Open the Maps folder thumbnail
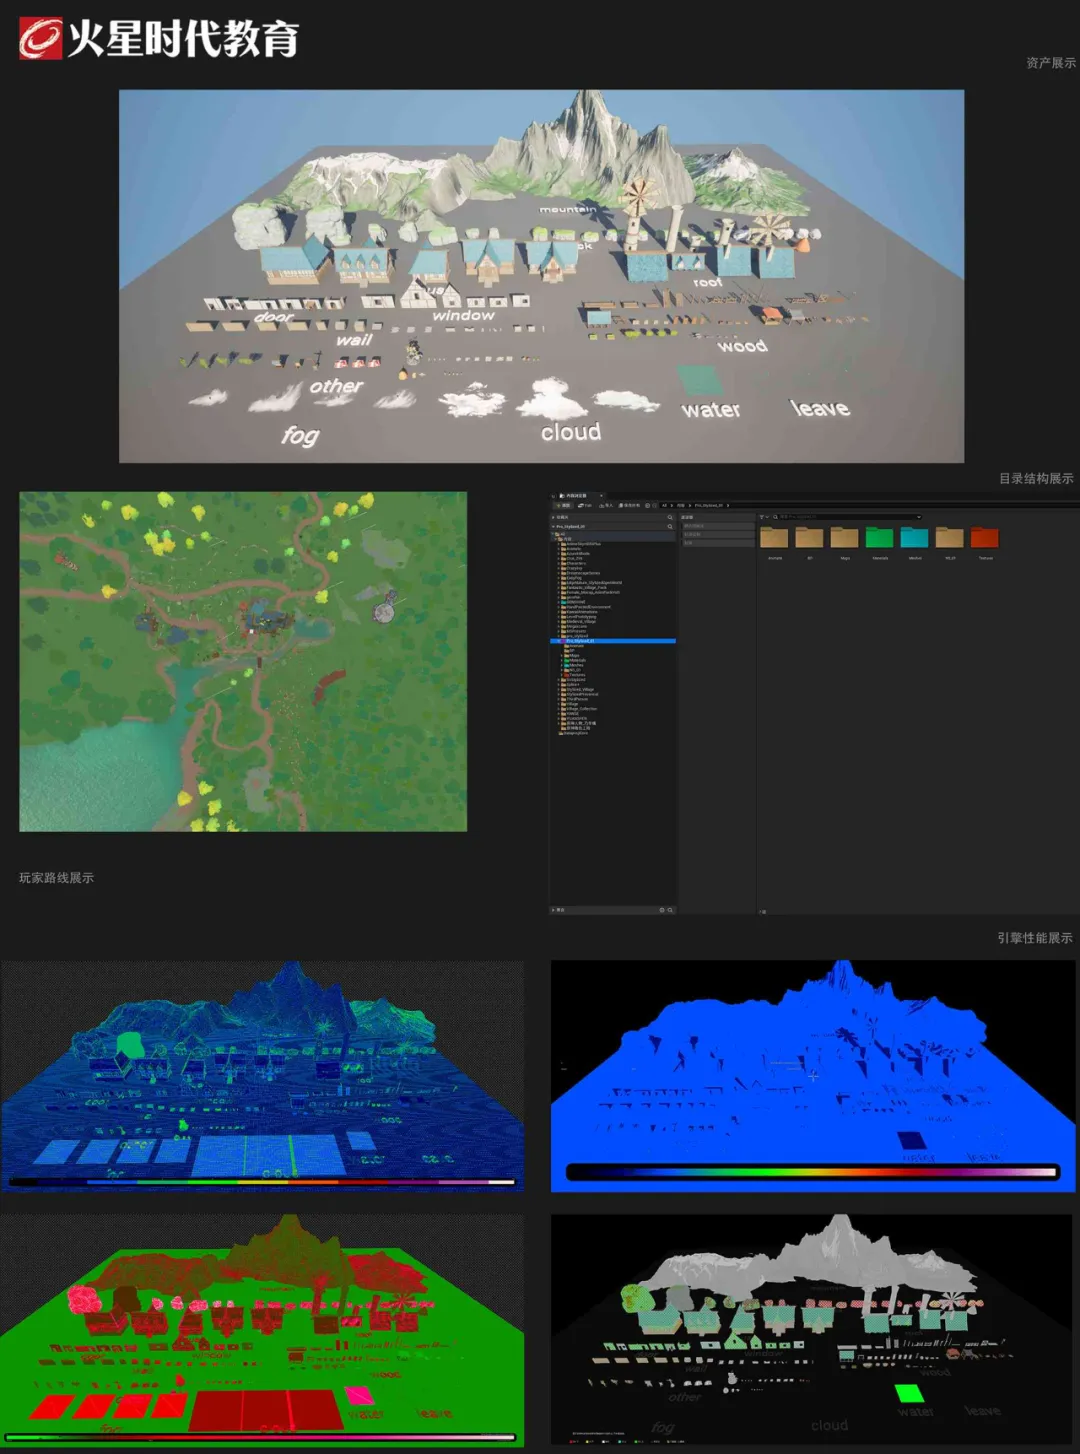Image resolution: width=1080 pixels, height=1454 pixels. click(844, 538)
